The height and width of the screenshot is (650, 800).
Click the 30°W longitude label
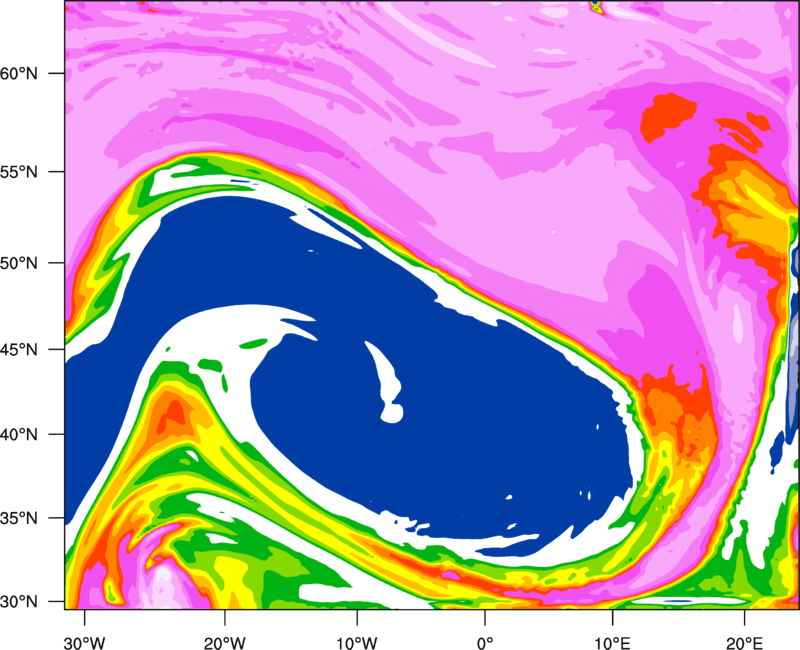[84, 643]
